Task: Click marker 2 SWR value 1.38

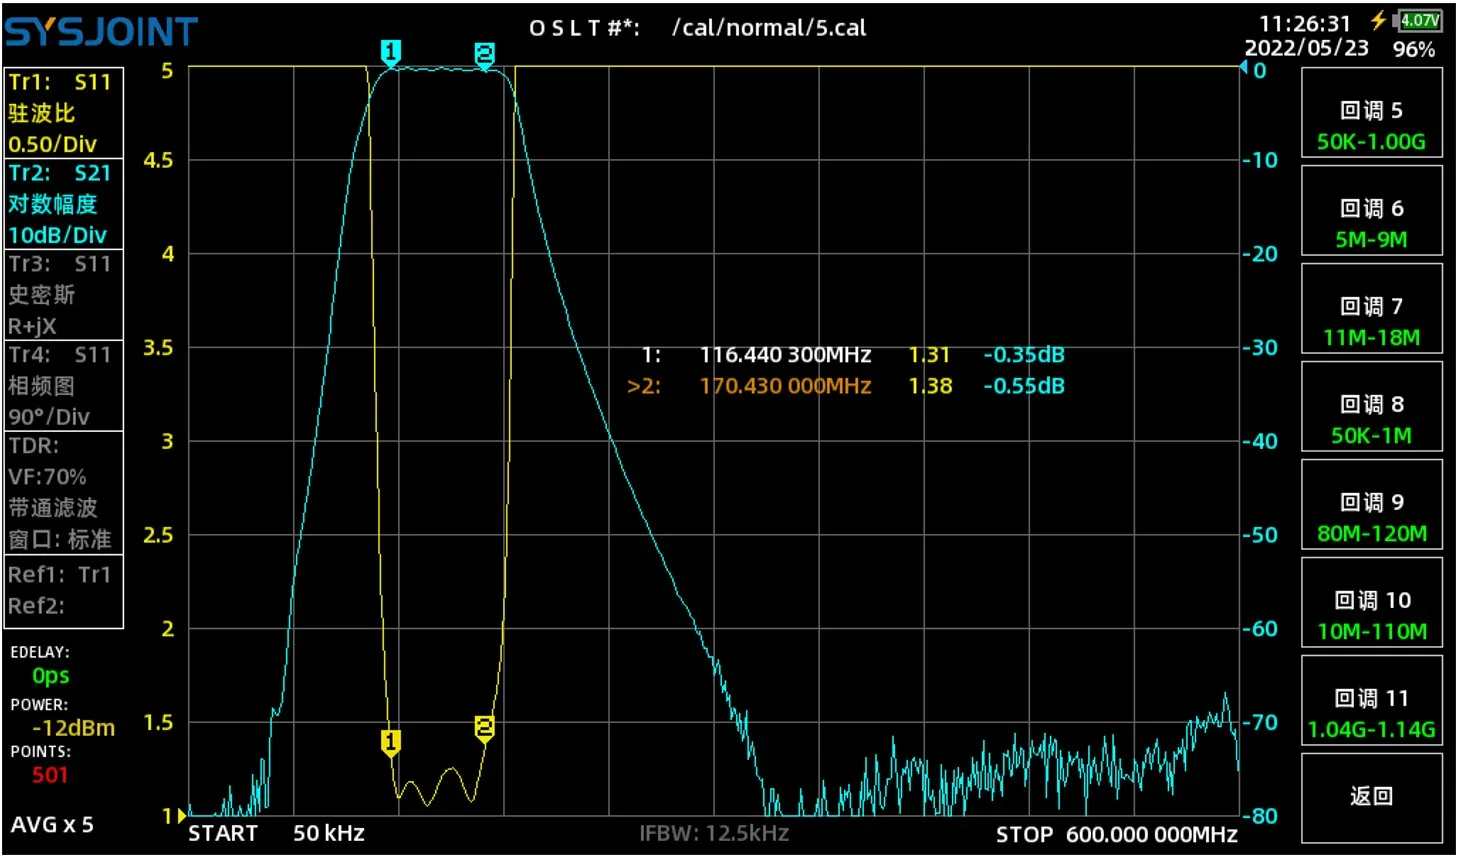Action: tap(930, 386)
